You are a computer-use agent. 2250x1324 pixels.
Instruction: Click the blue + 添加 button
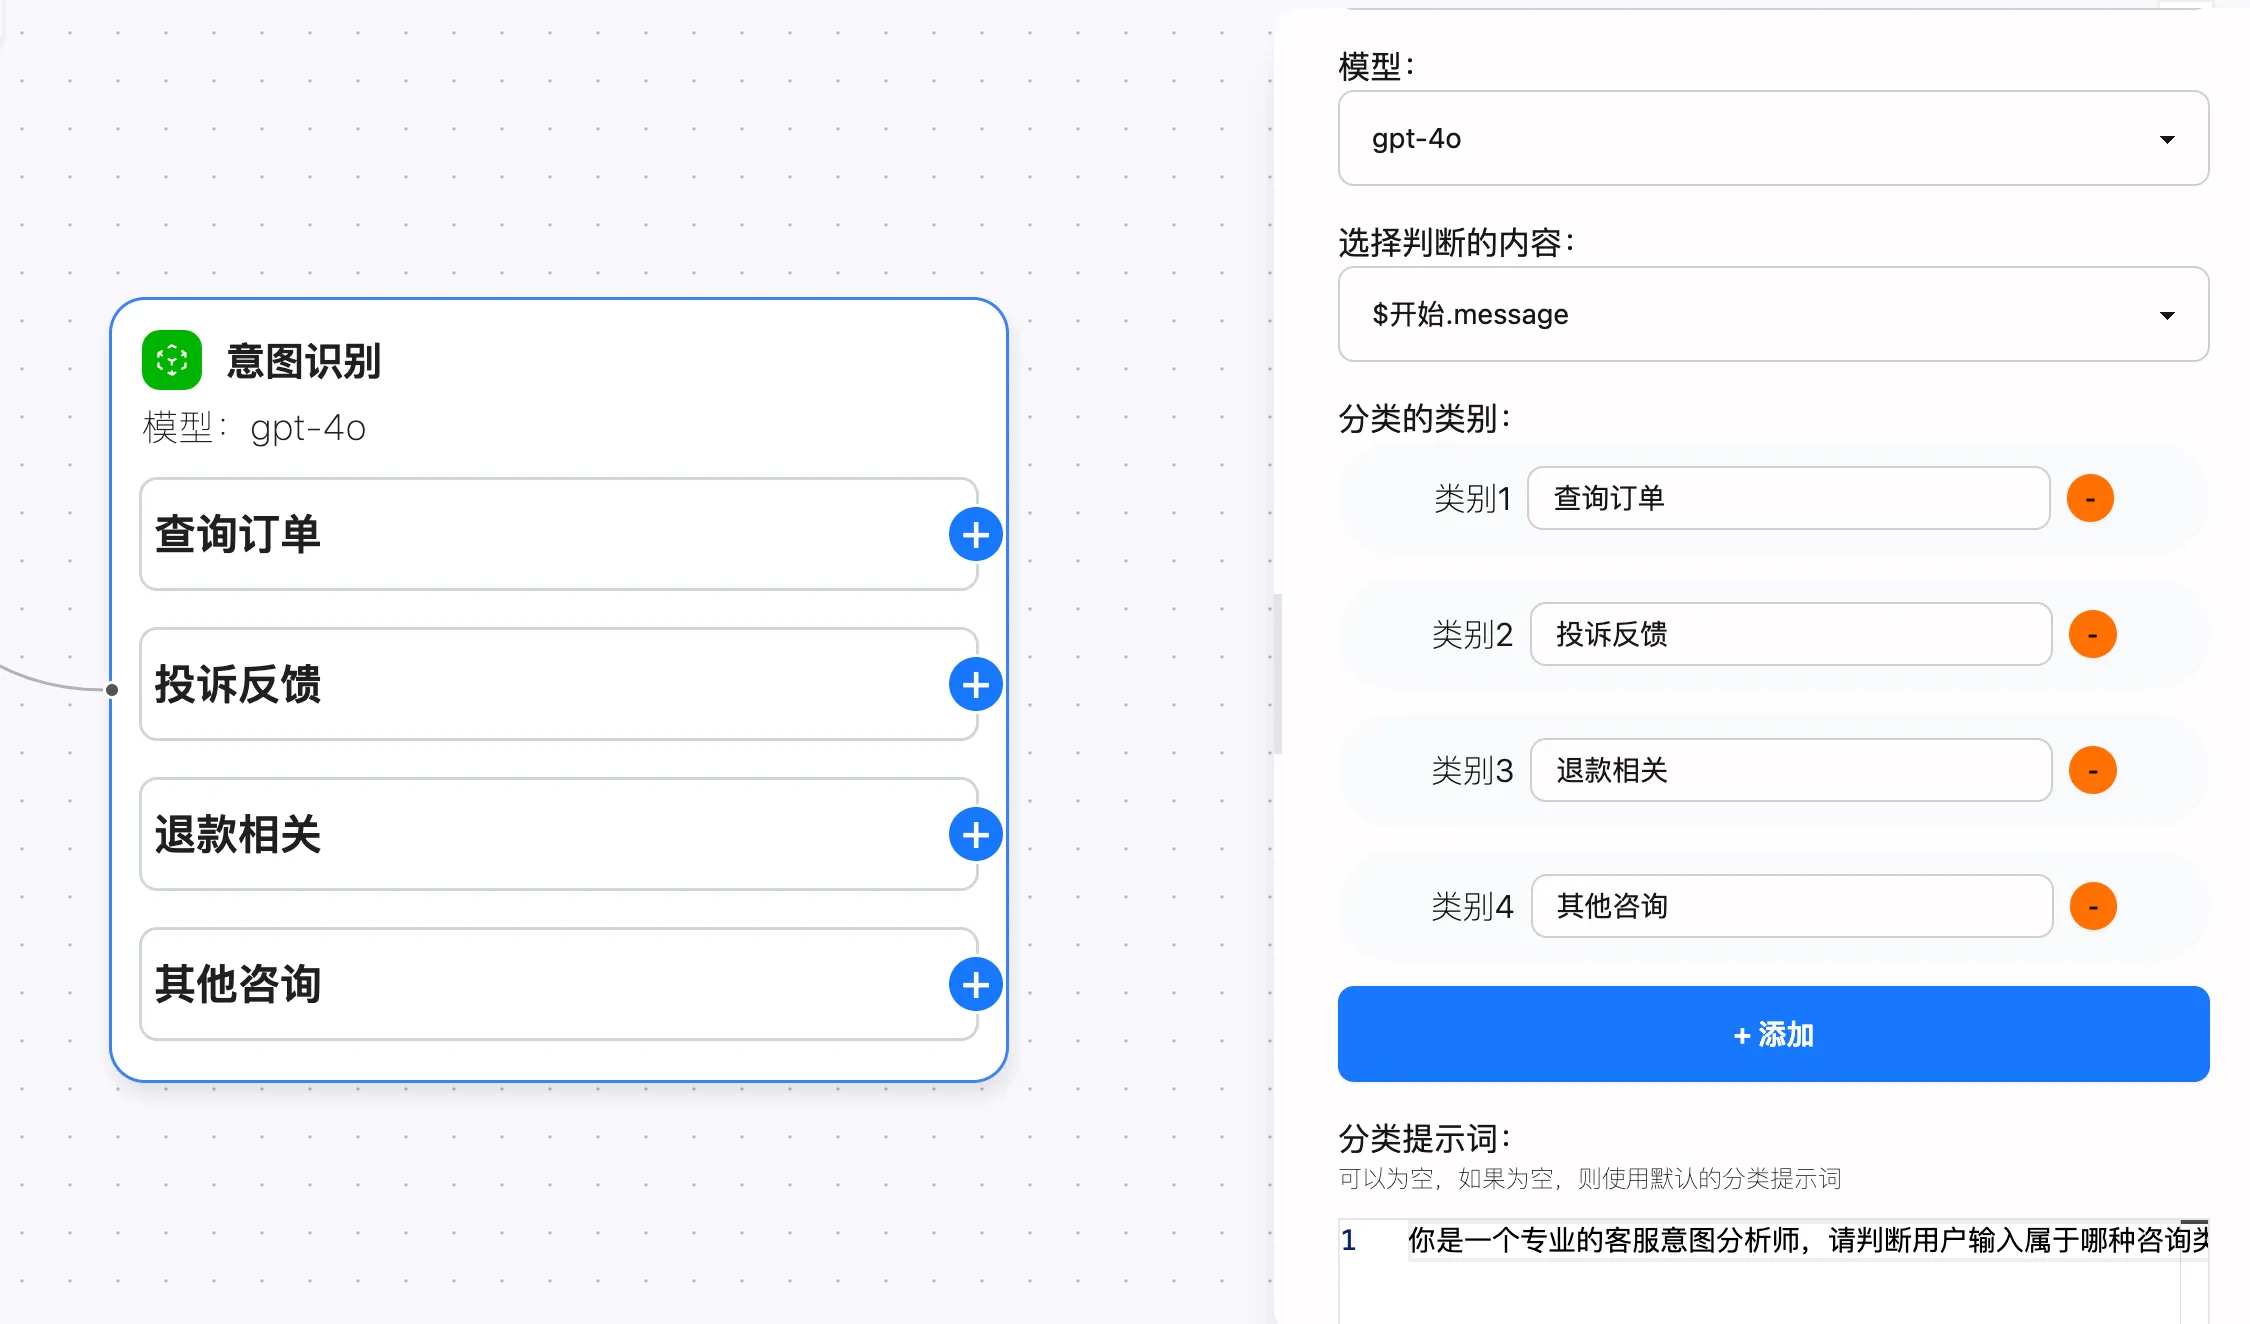pyautogui.click(x=1773, y=1034)
